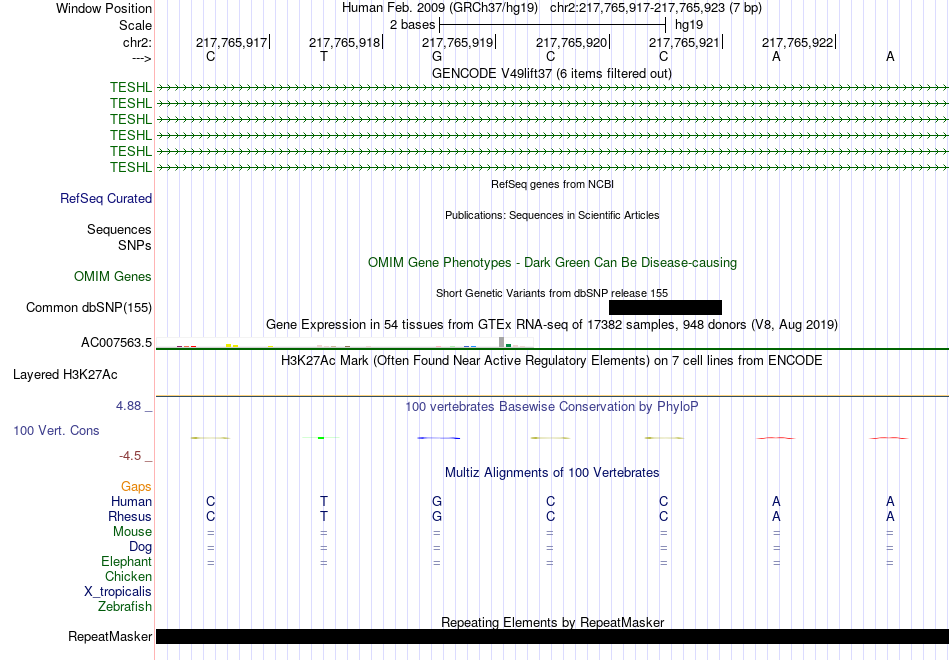Click the Mouse species label

tap(132, 532)
